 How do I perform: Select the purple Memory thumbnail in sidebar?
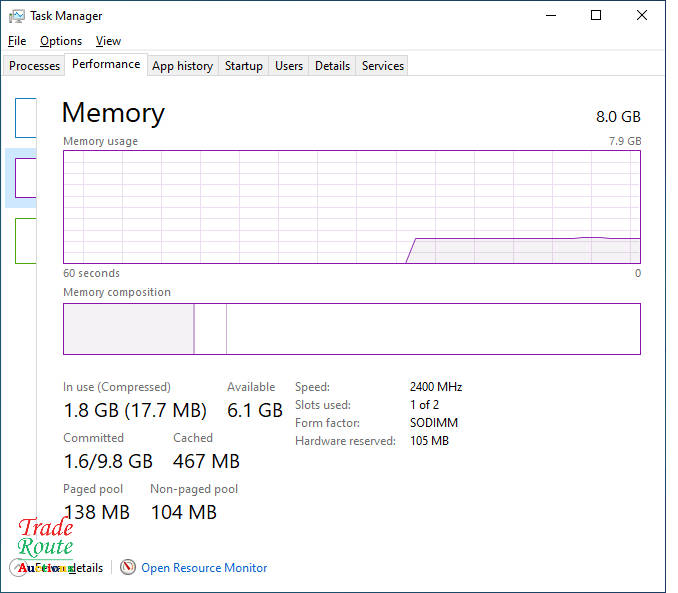(x=25, y=178)
